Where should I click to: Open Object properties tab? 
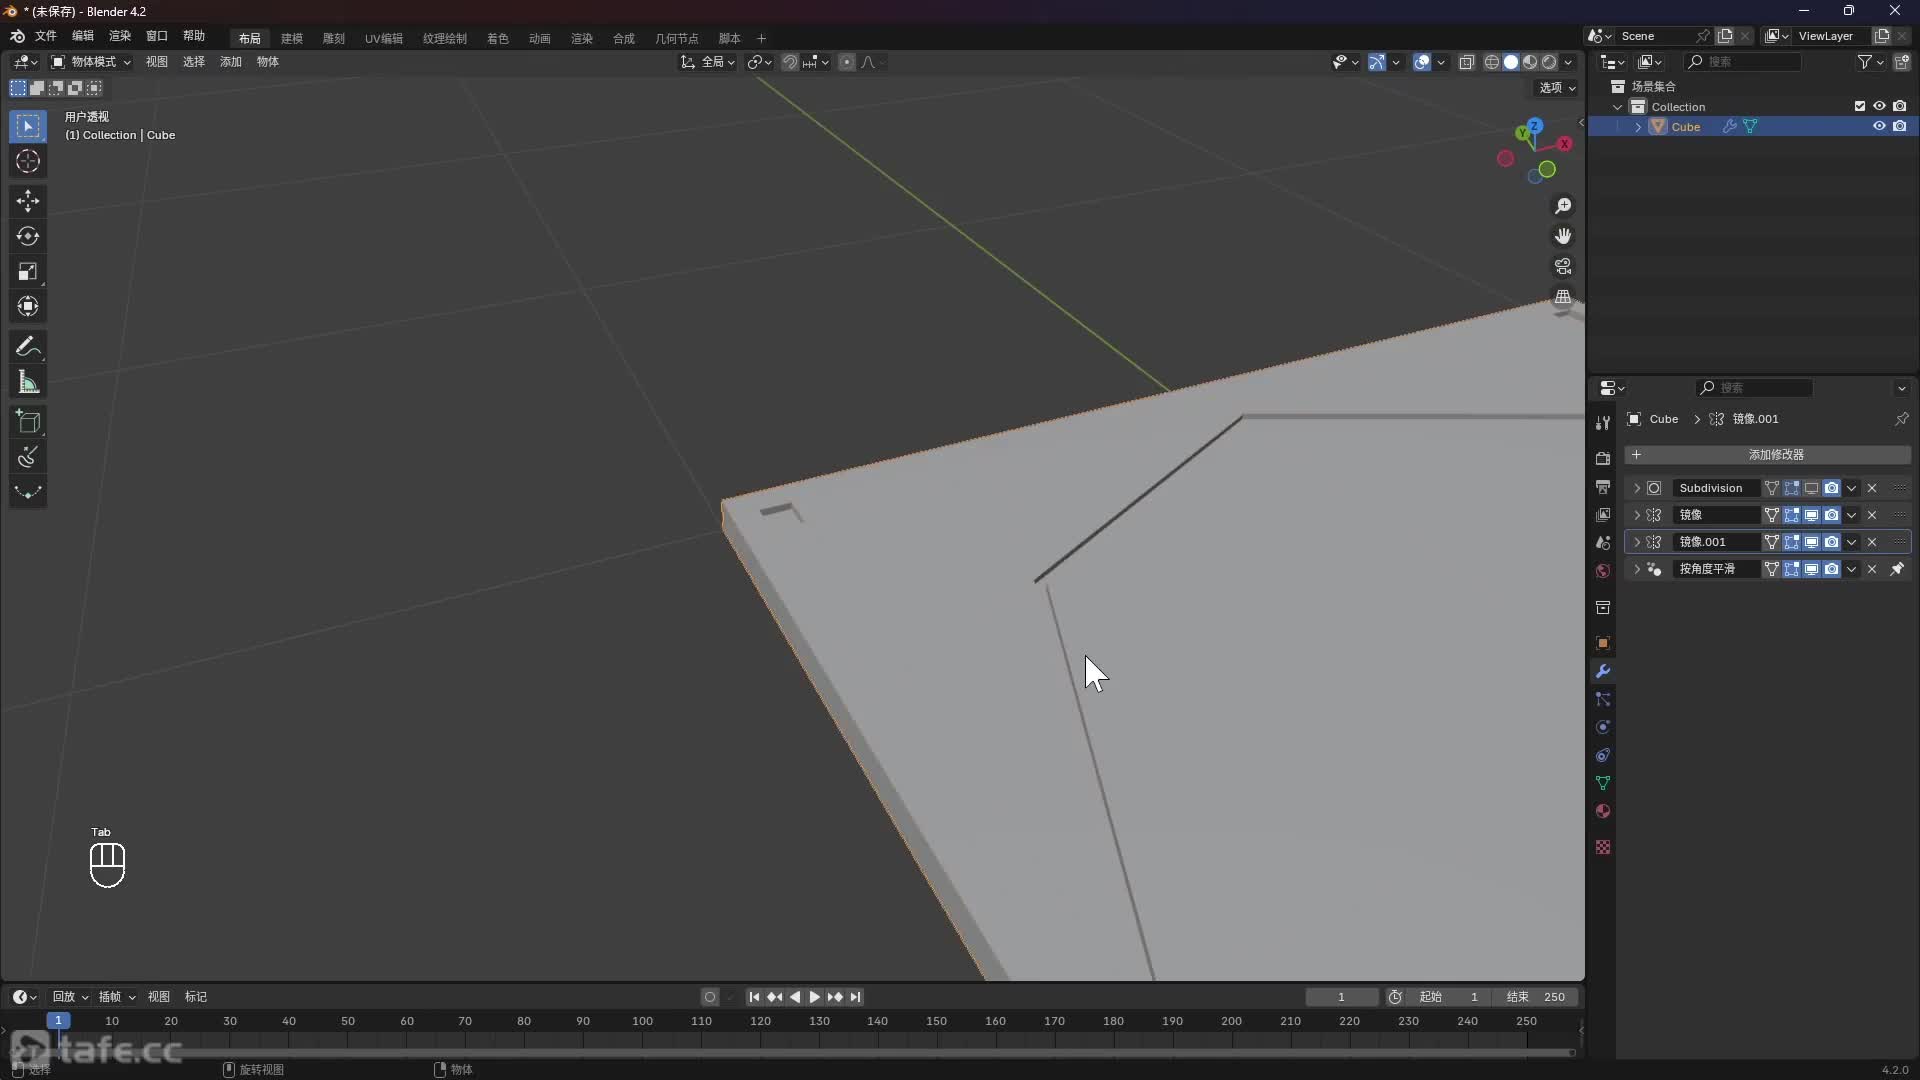[1603, 643]
